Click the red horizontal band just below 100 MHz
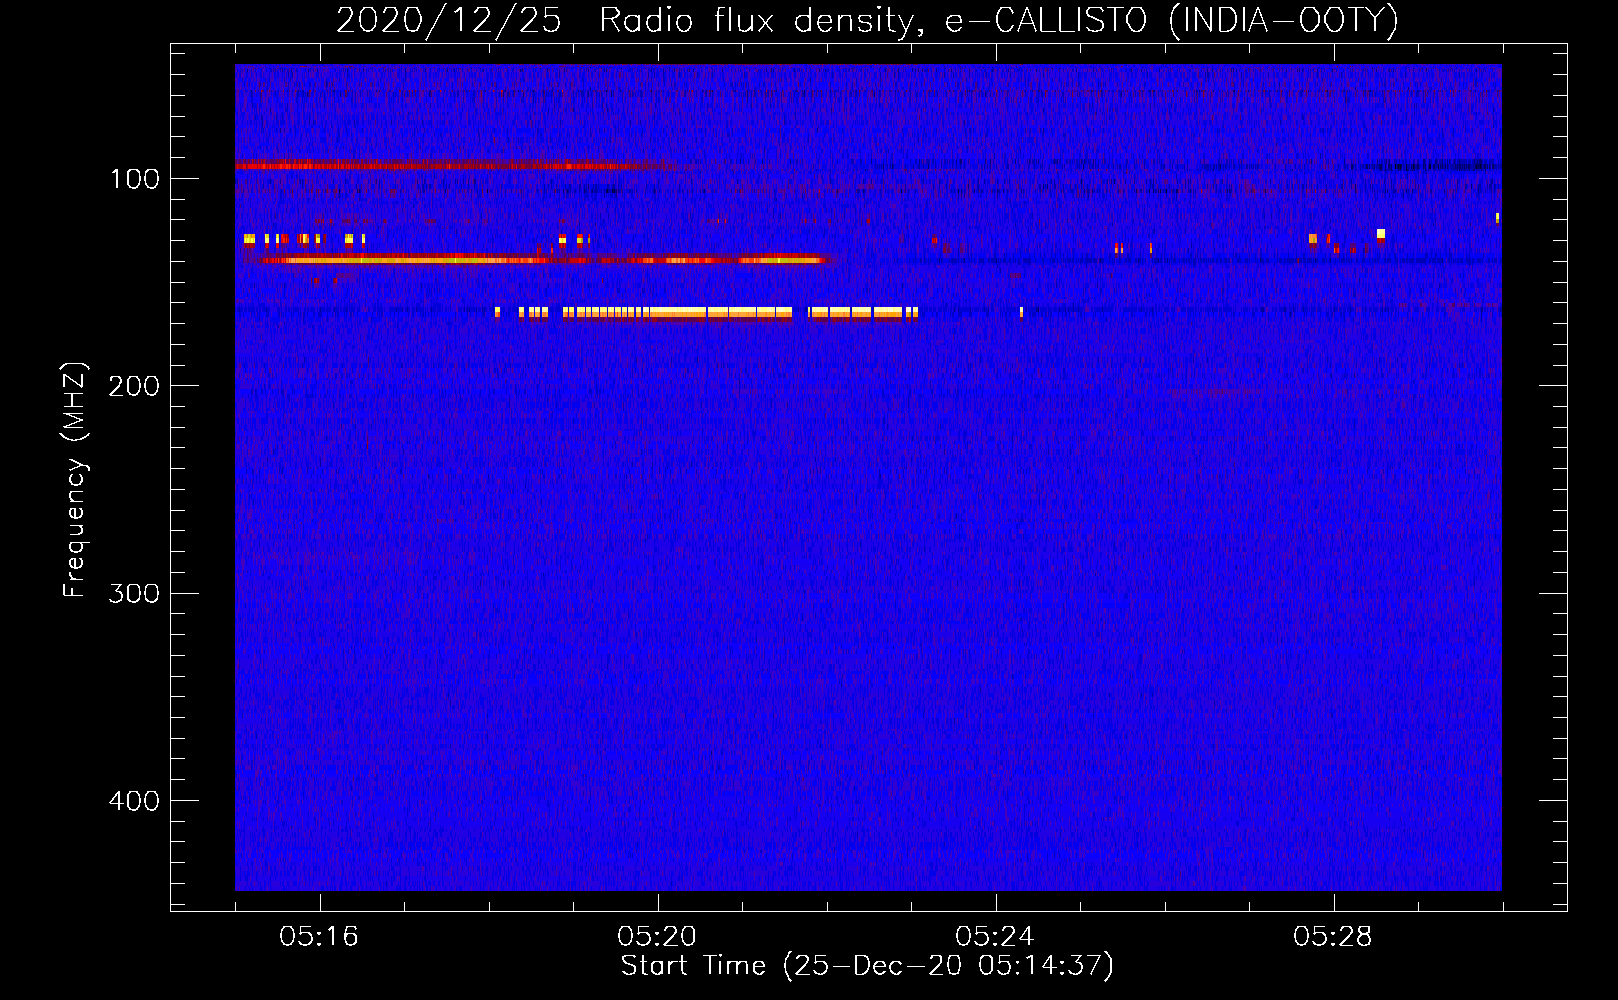Screen dimensions: 1618x1000 click(455, 166)
